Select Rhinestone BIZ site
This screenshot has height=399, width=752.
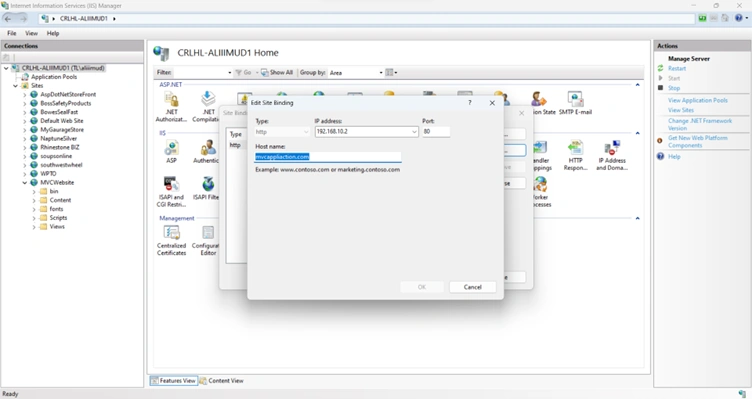pos(59,147)
